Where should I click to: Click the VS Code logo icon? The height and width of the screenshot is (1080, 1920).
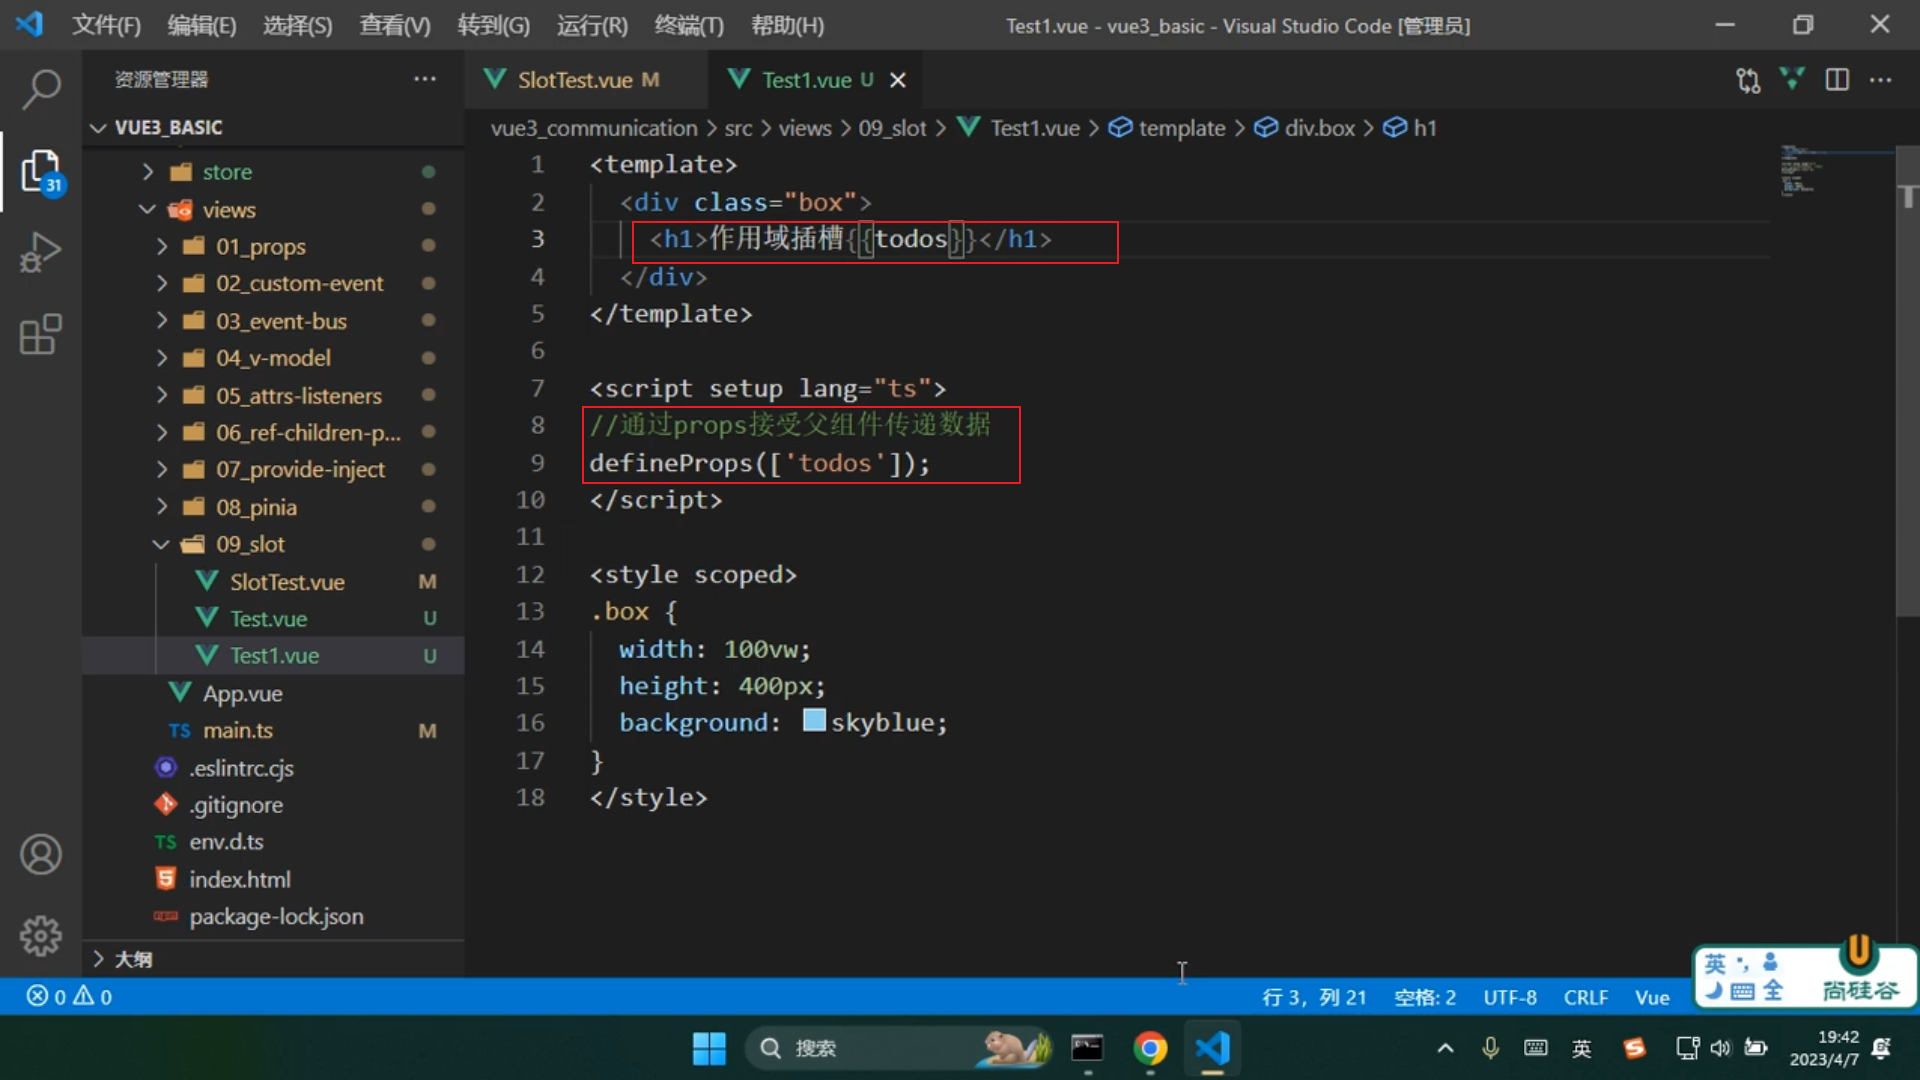(29, 24)
